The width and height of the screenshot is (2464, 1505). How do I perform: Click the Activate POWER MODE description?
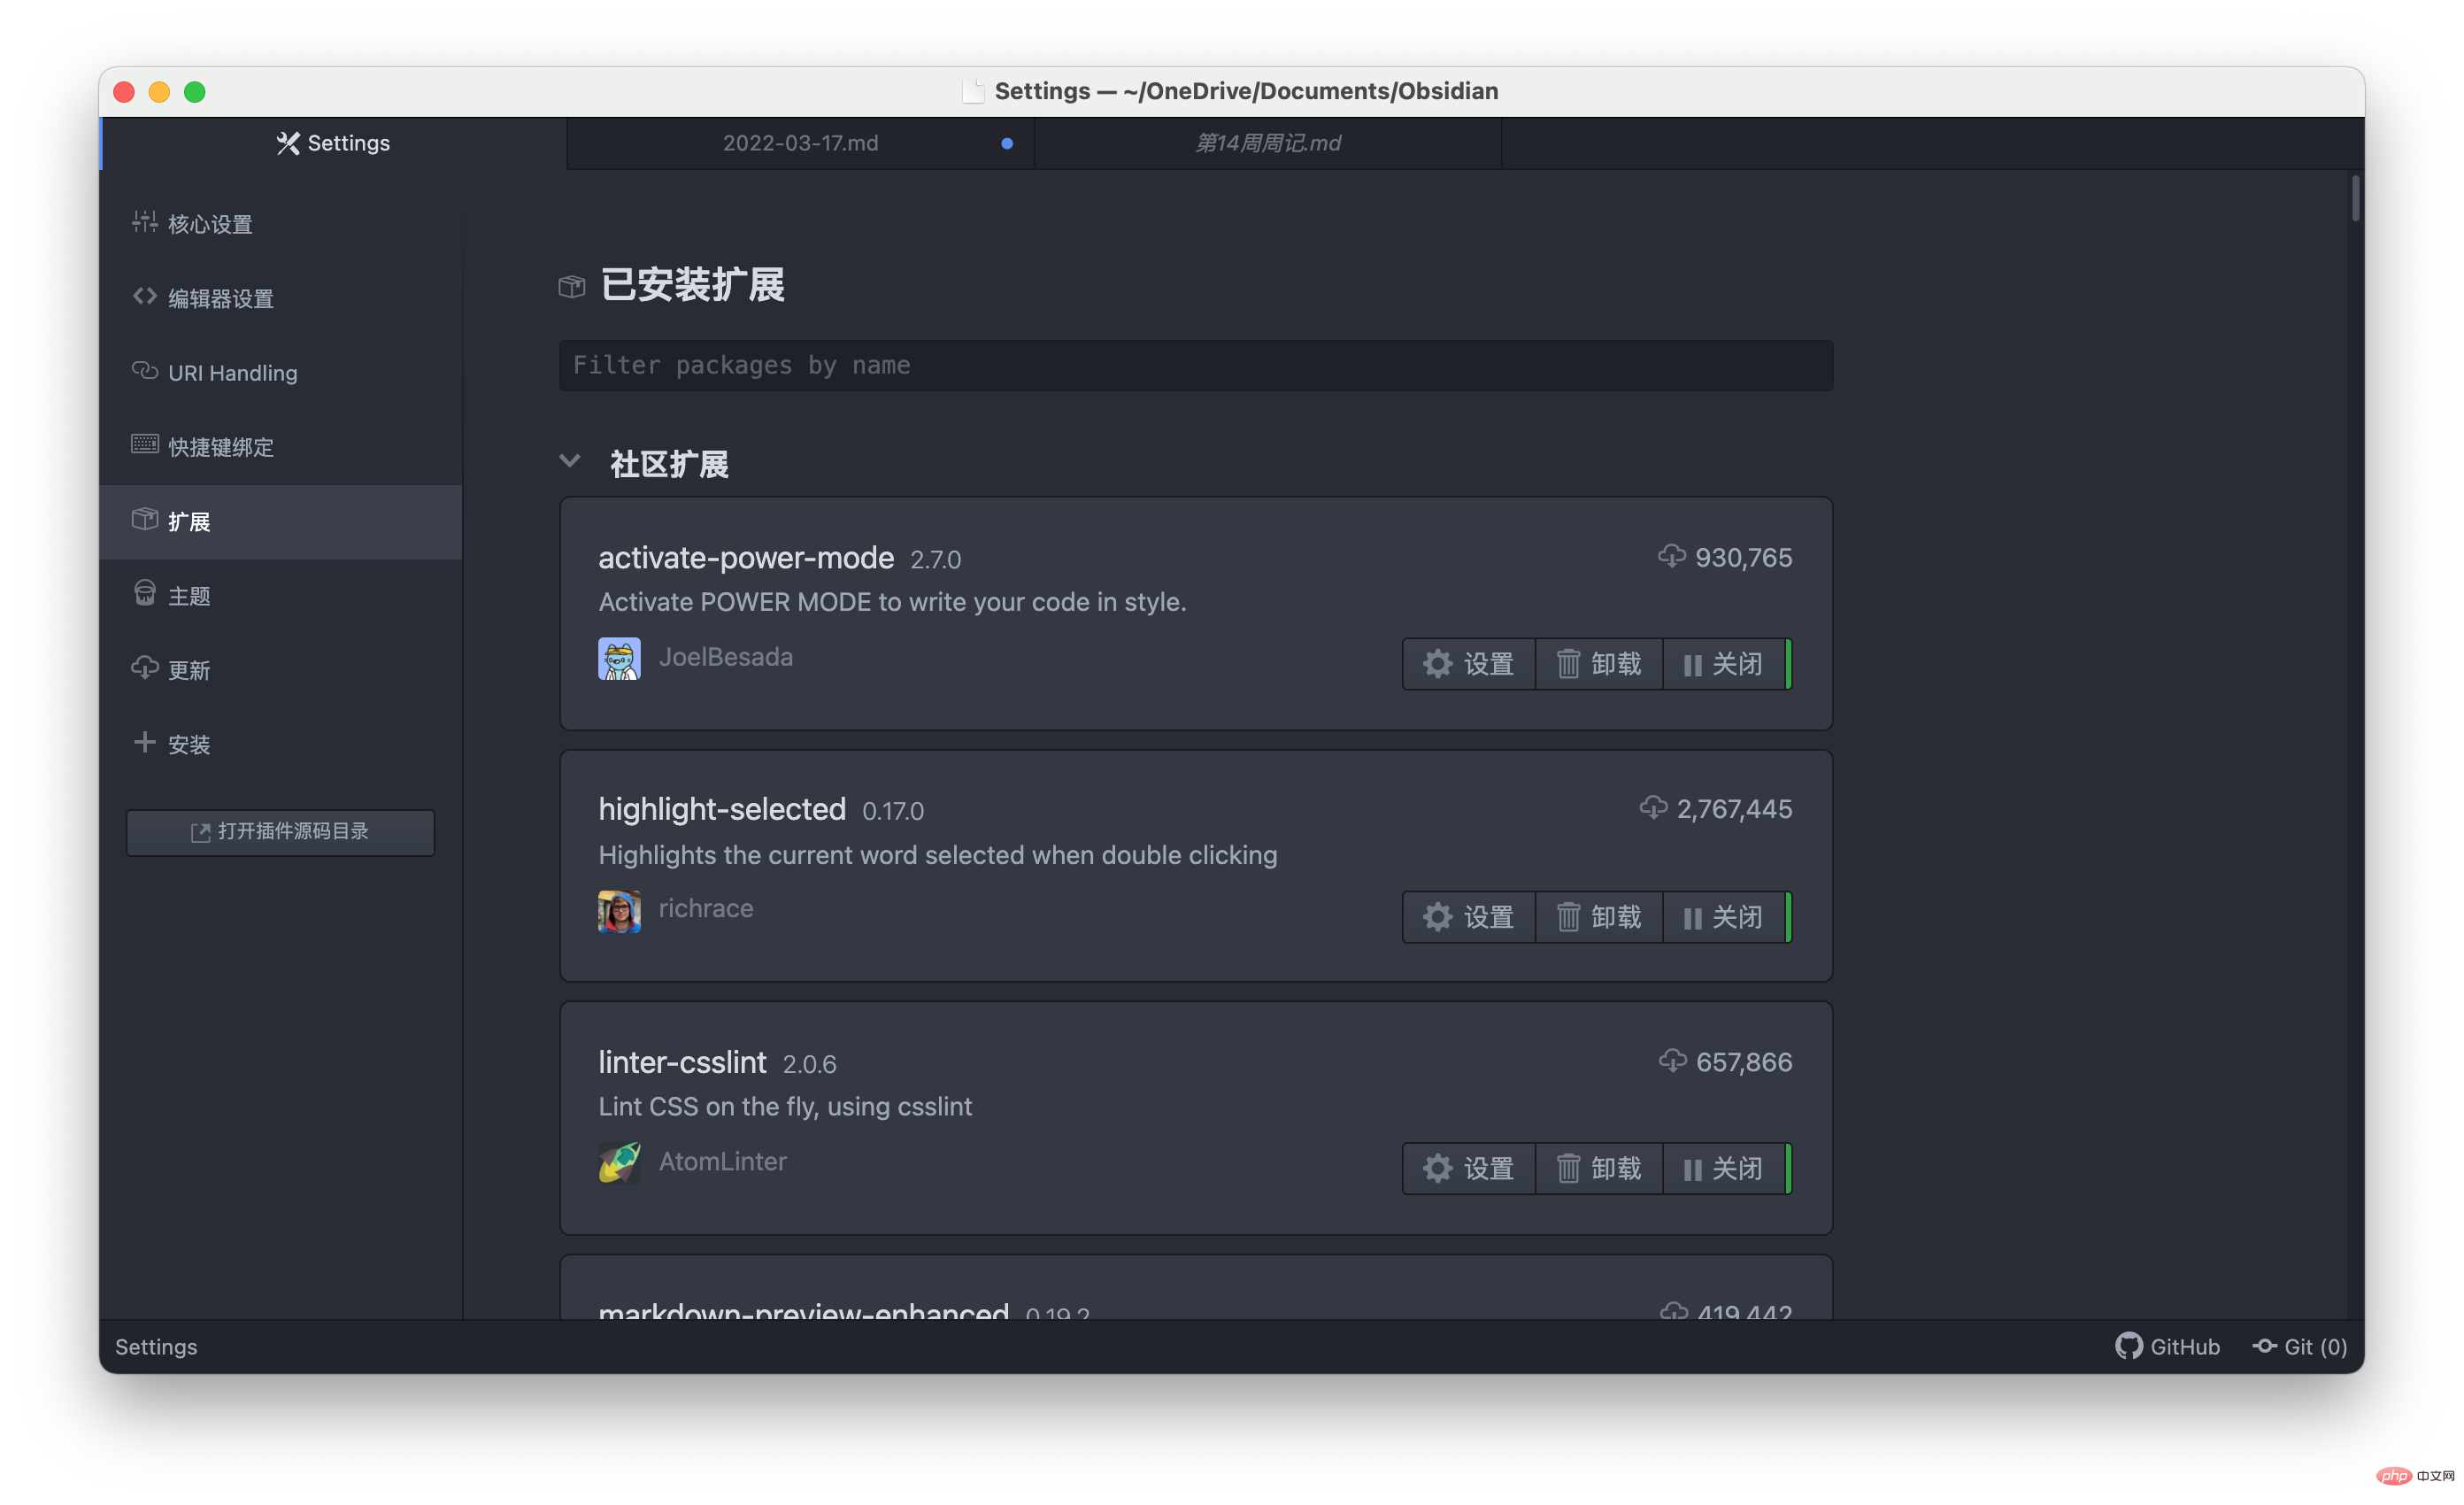tap(892, 602)
